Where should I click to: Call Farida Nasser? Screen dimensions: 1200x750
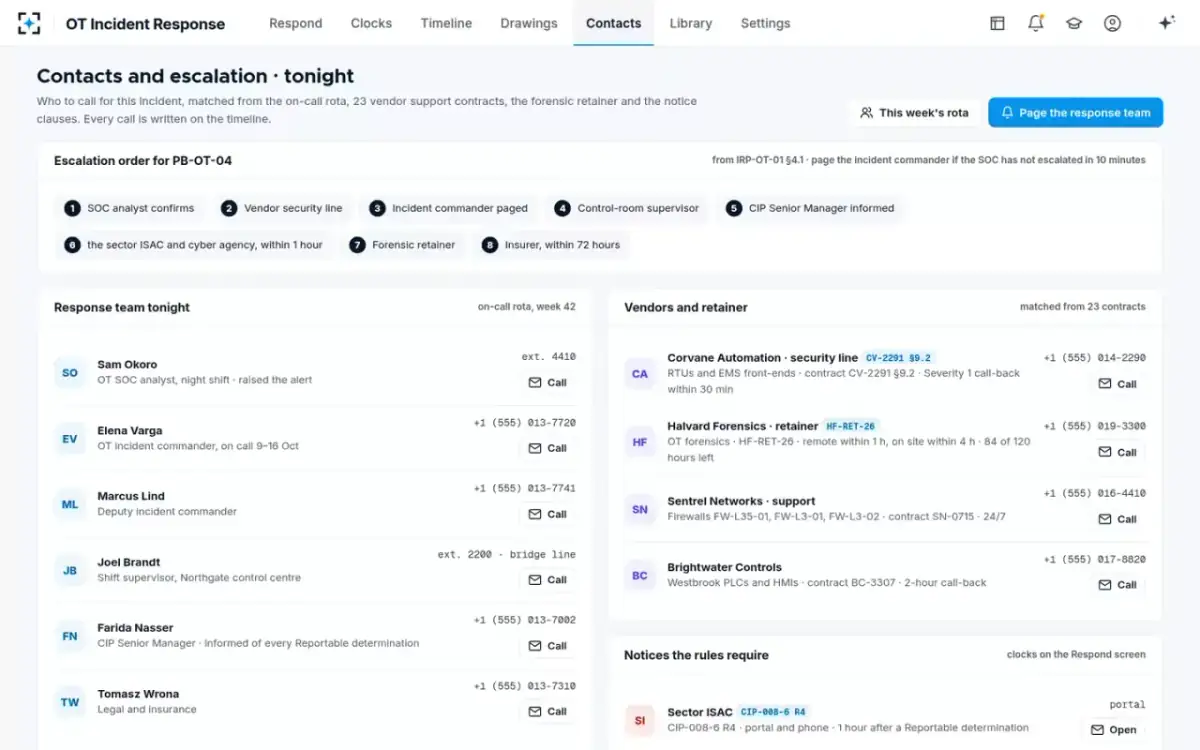[x=547, y=646]
